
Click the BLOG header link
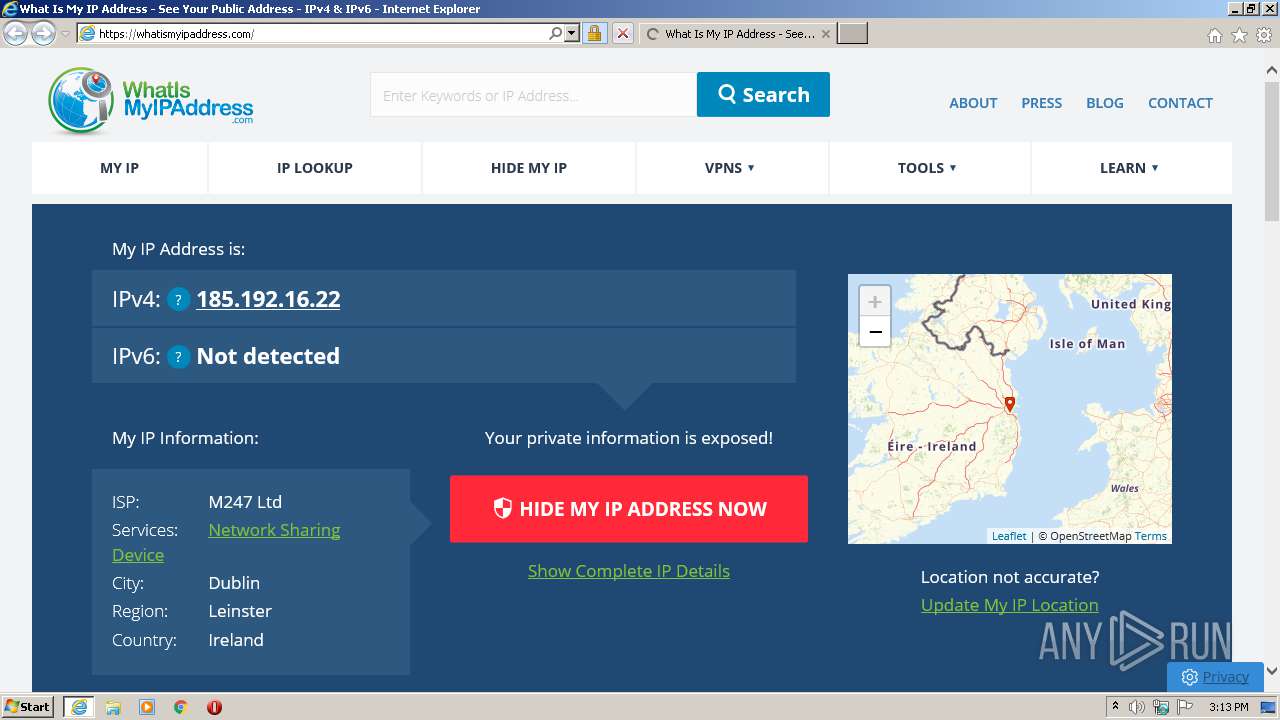1105,103
